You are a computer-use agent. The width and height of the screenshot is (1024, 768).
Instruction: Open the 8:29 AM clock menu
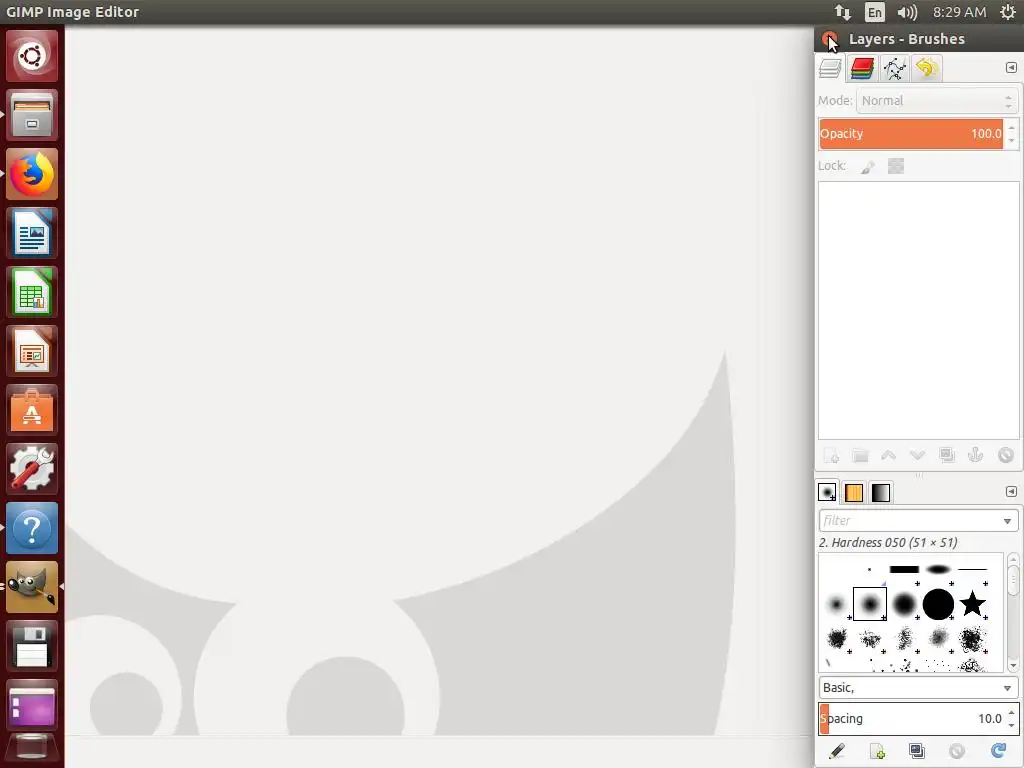(959, 12)
